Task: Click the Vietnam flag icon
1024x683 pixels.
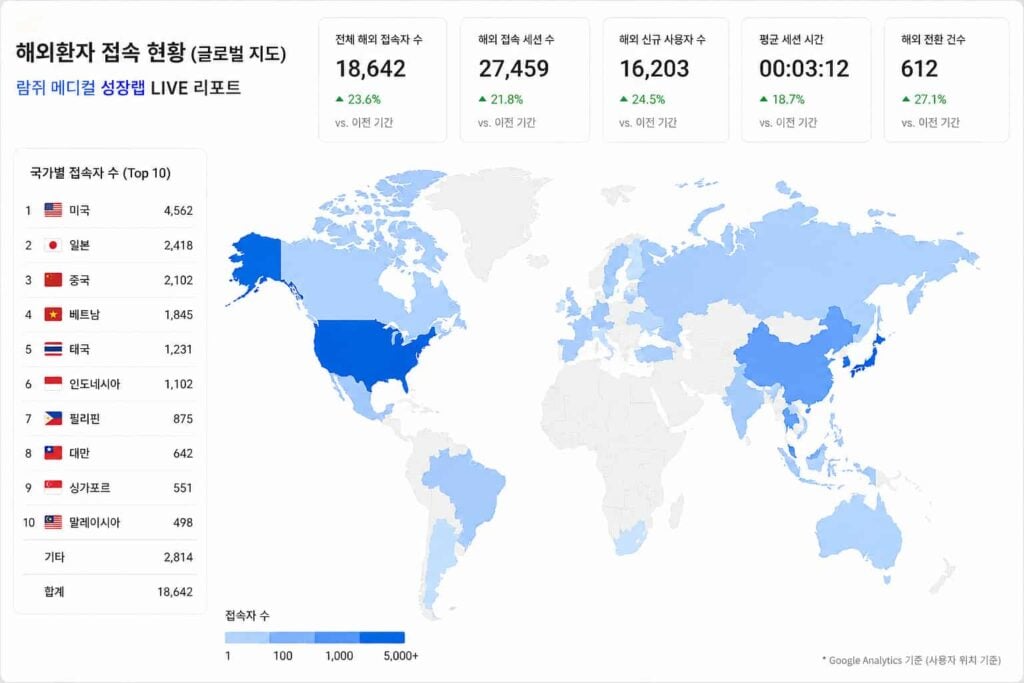Action: pos(53,314)
